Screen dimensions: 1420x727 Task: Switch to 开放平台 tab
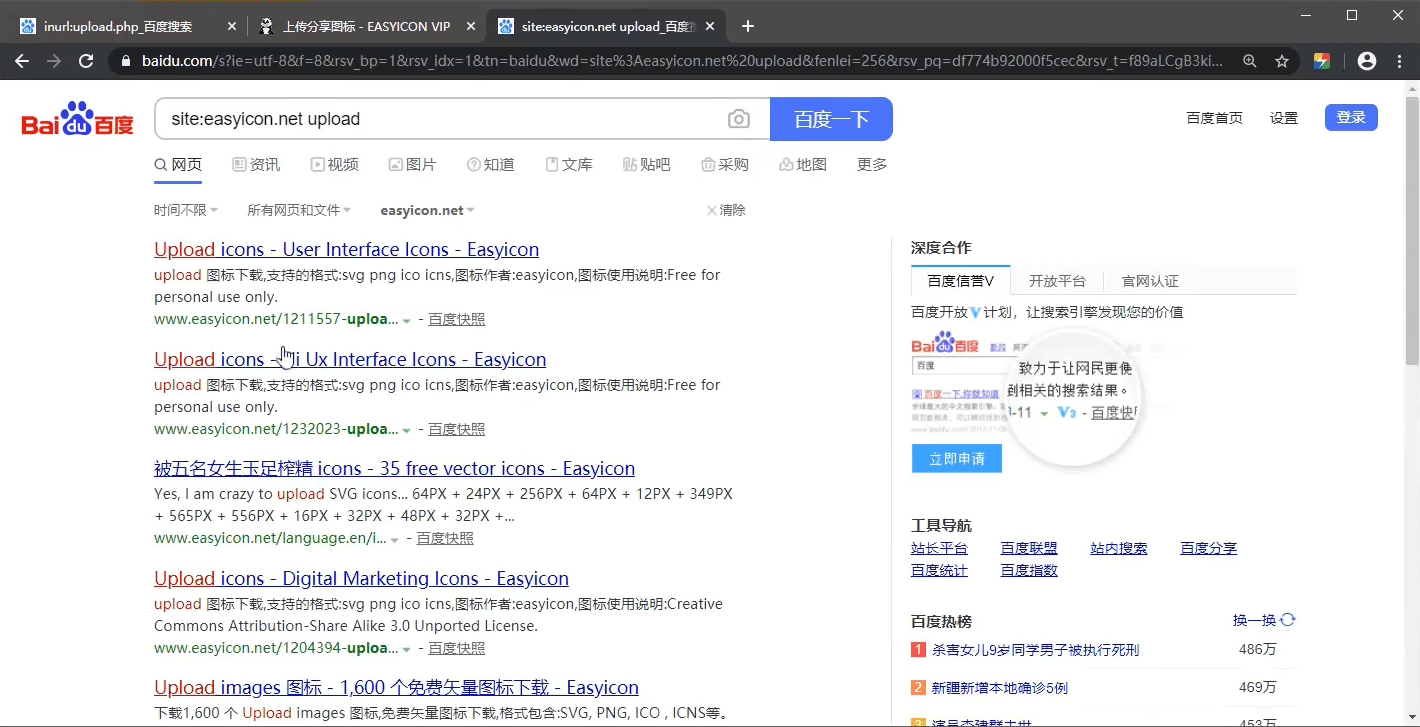(1057, 281)
